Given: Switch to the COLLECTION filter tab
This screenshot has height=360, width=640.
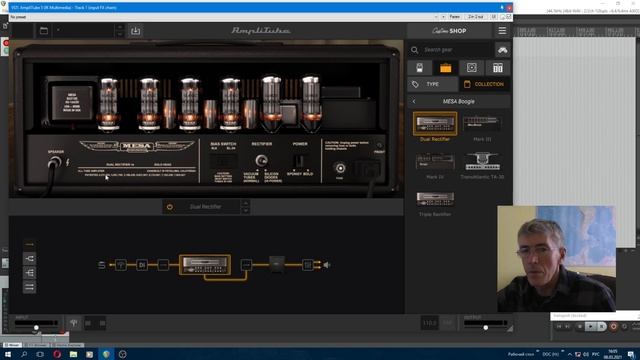Looking at the screenshot, I should (x=484, y=84).
